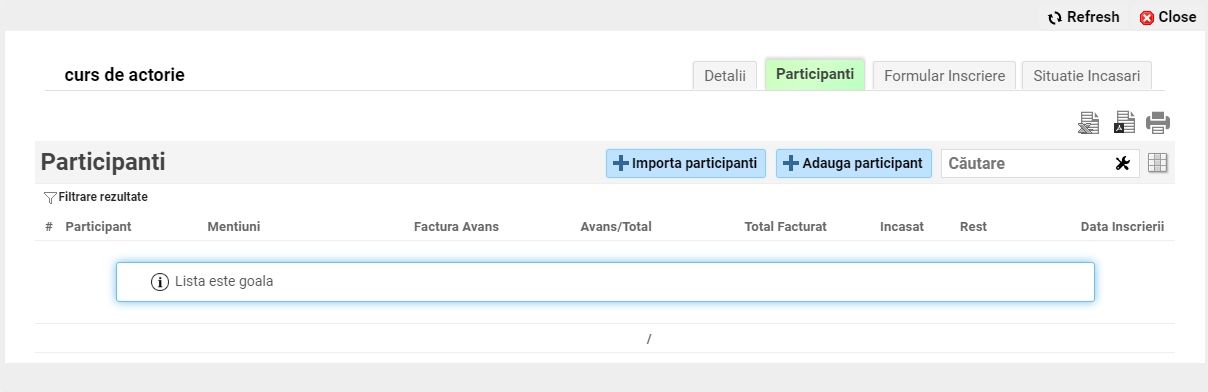Select the Participanti tab

[x=815, y=74]
